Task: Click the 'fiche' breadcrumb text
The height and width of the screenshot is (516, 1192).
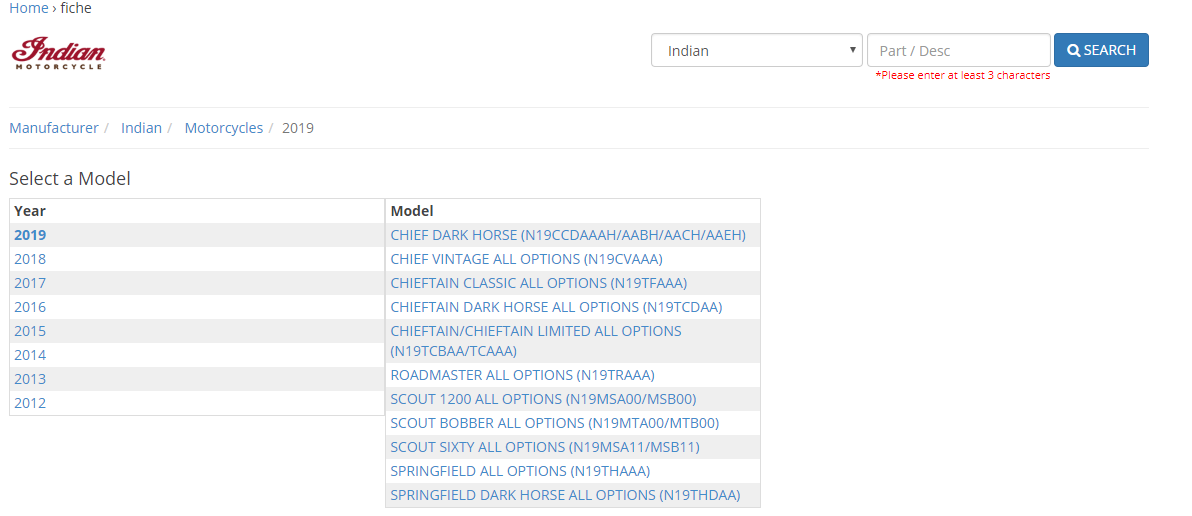Action: (76, 8)
